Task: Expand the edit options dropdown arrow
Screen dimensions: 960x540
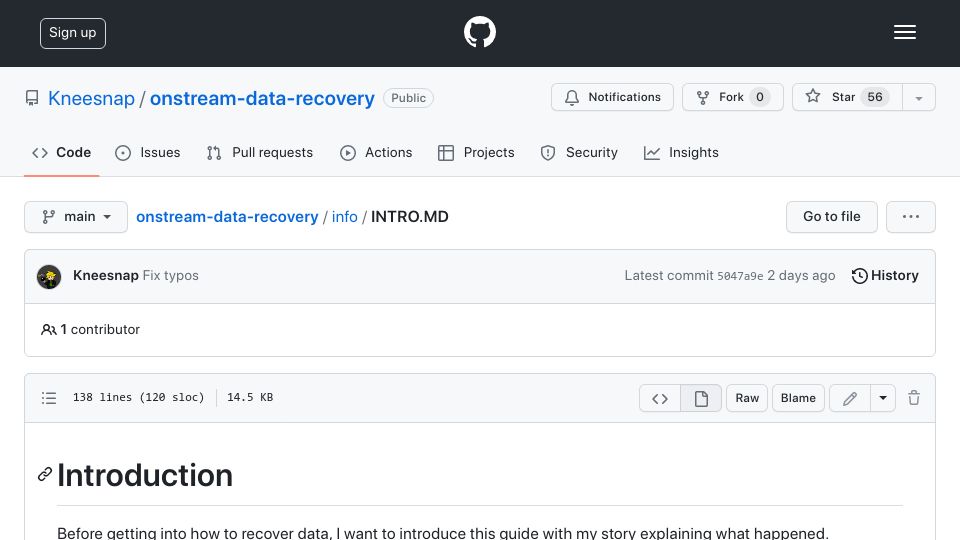Action: (883, 399)
